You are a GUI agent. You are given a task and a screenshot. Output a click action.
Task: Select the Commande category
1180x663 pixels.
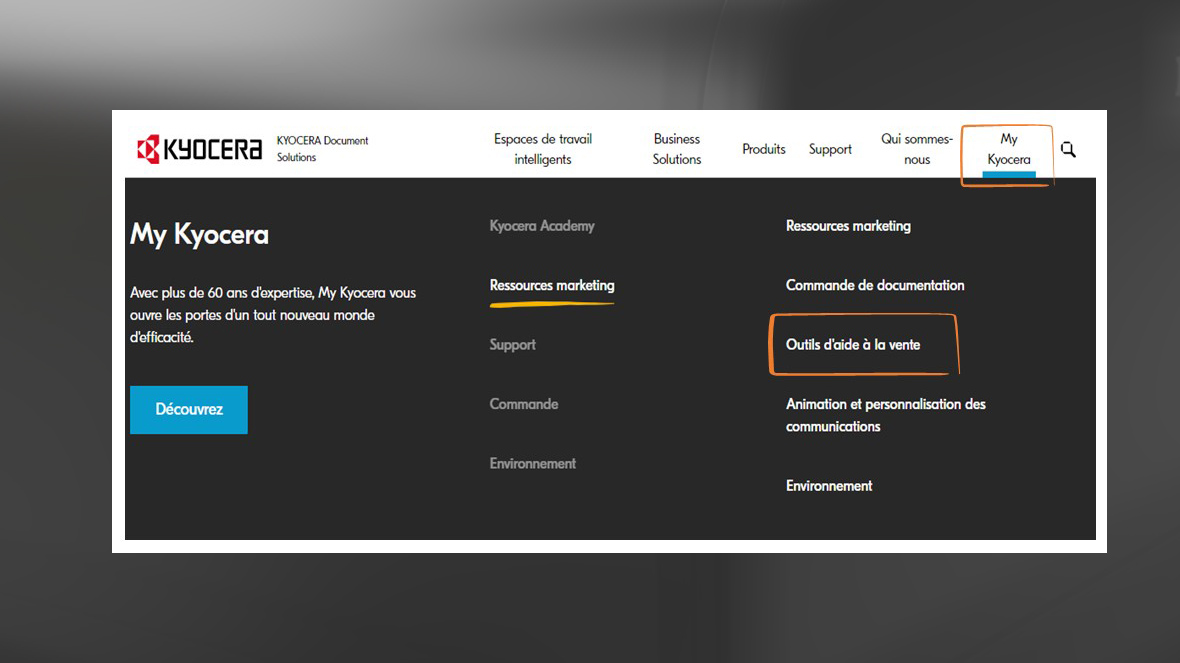523,404
